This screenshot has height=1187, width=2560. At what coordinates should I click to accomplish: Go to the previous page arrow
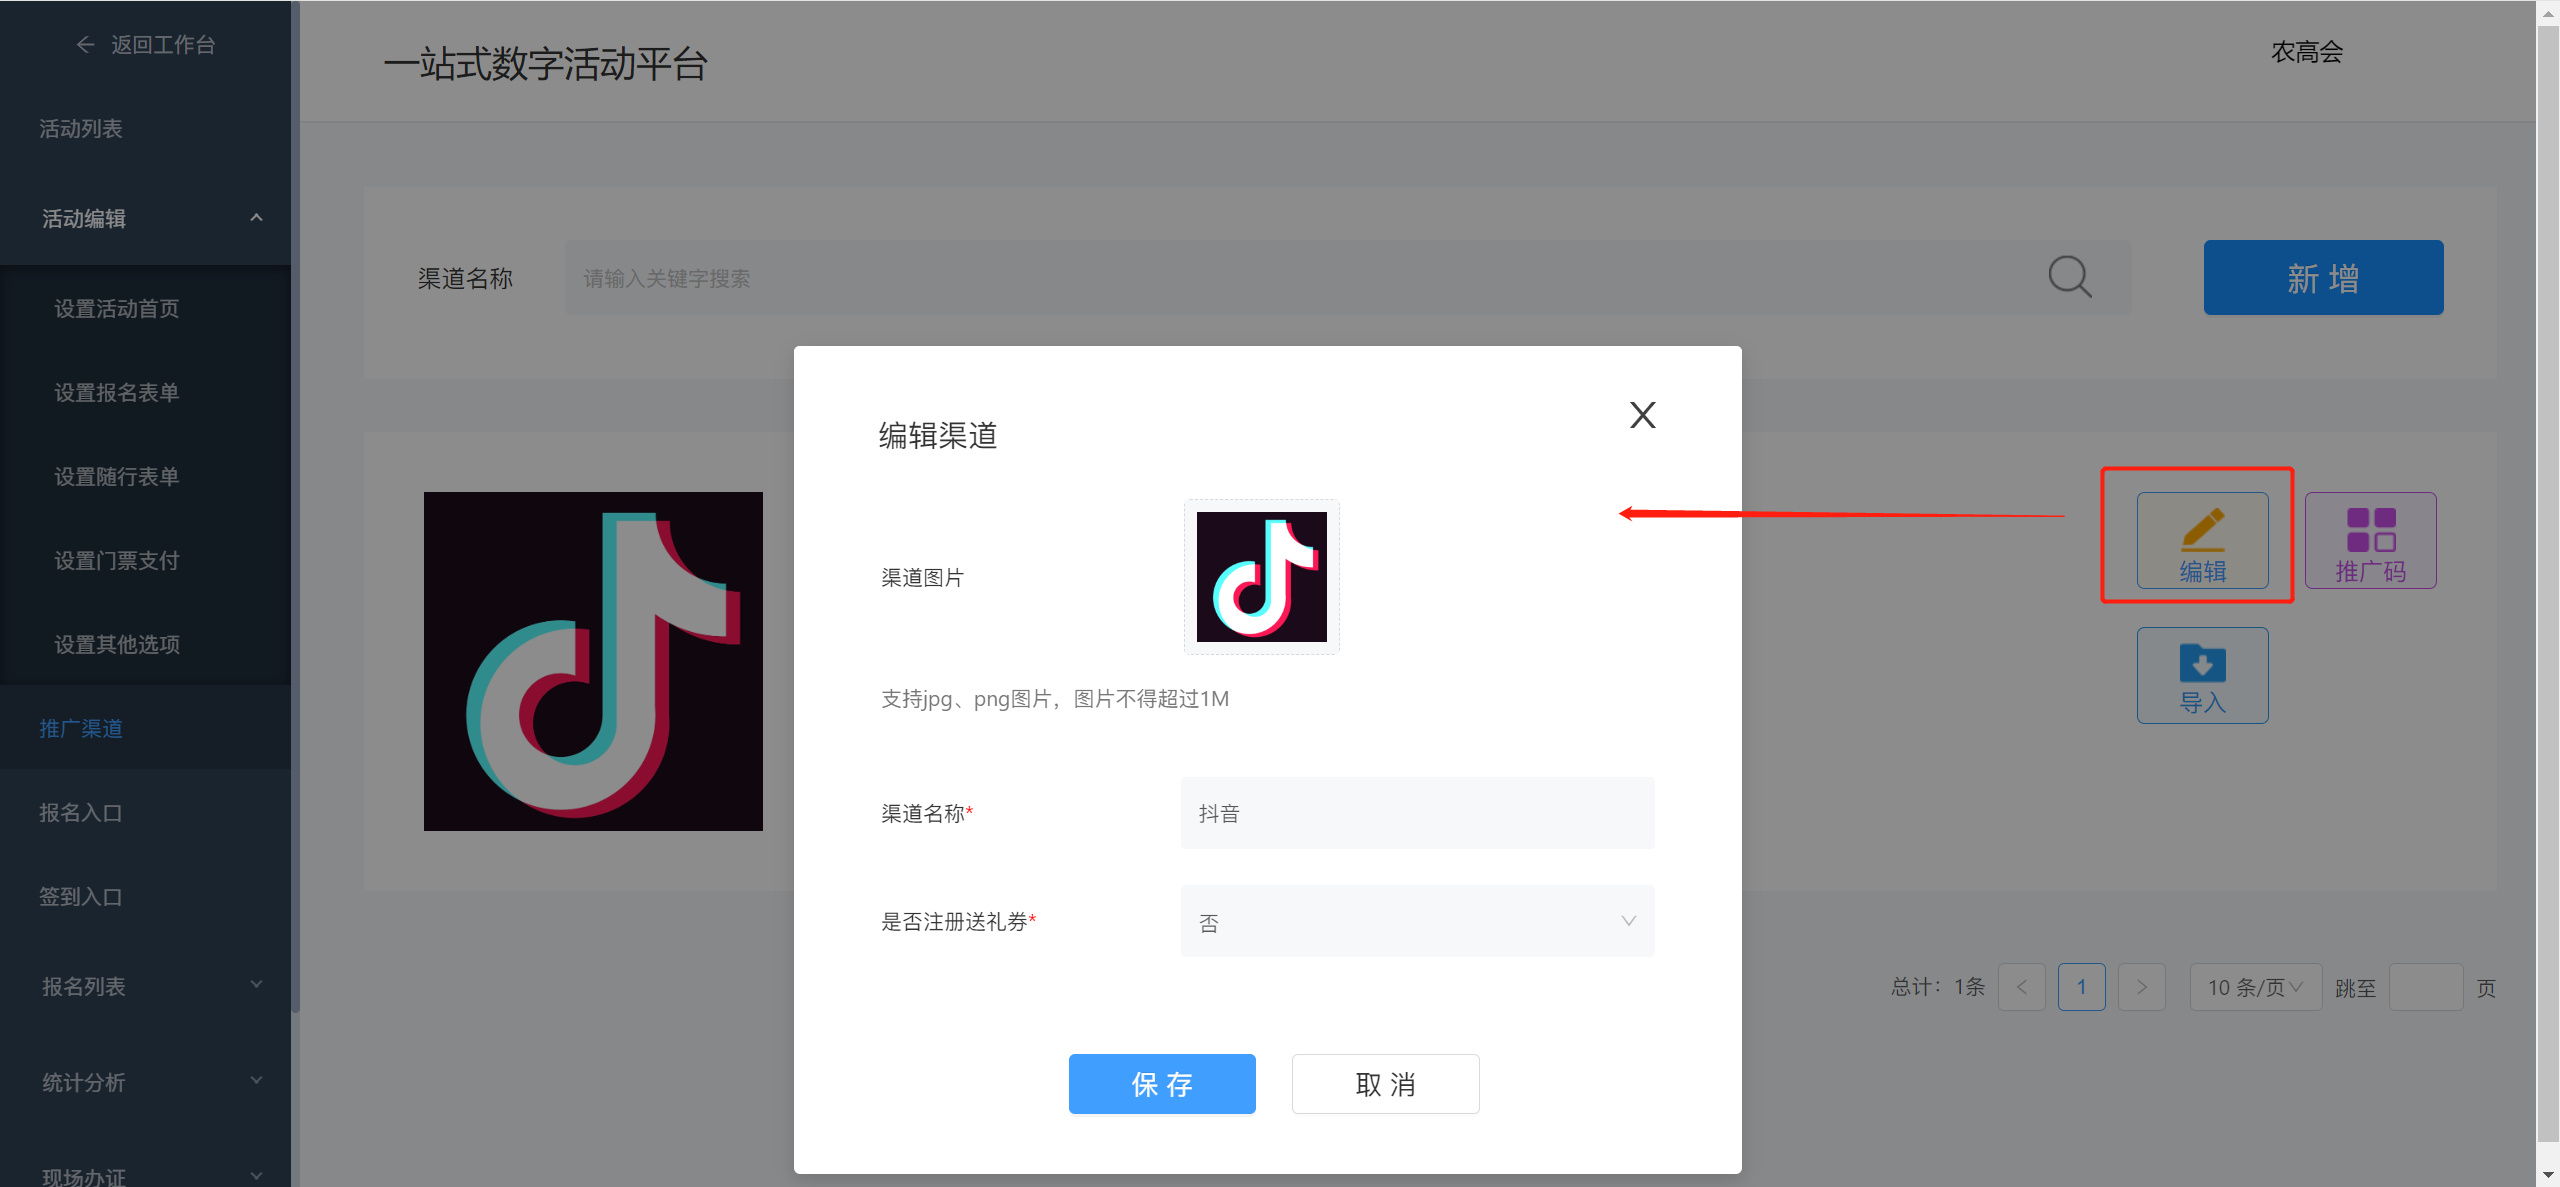coord(2021,987)
